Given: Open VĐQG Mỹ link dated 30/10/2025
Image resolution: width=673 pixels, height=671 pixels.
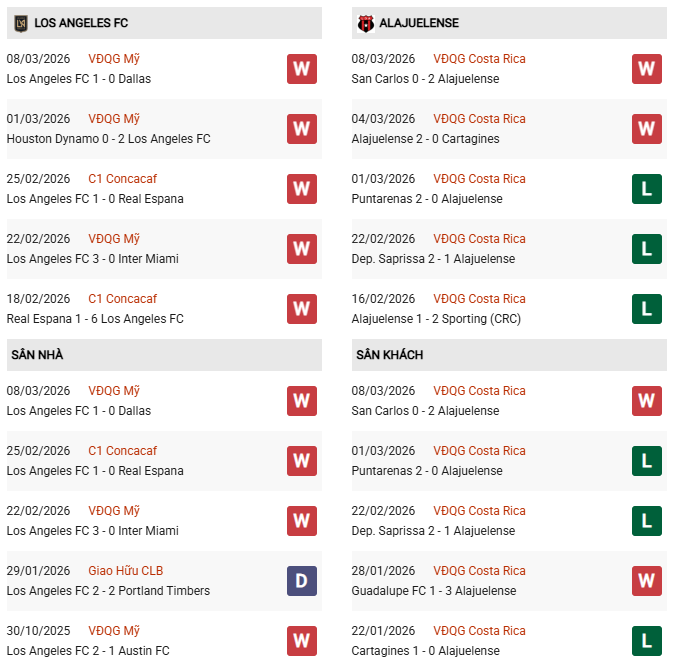Looking at the screenshot, I should coord(114,631).
